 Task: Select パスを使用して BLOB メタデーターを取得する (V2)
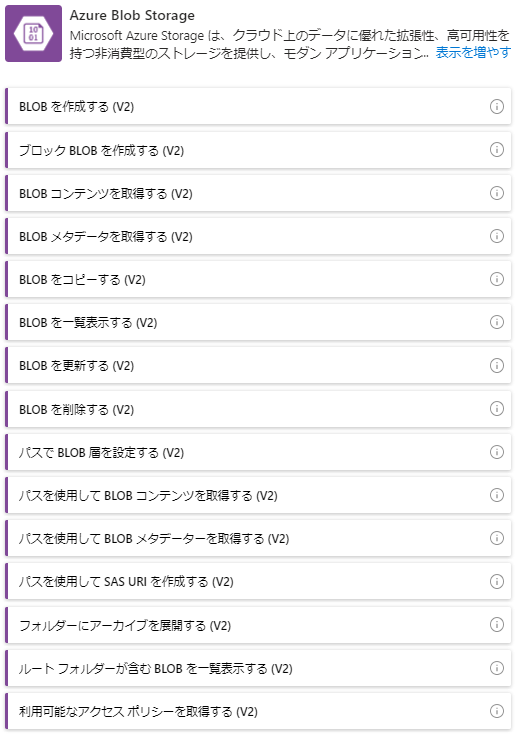click(258, 538)
